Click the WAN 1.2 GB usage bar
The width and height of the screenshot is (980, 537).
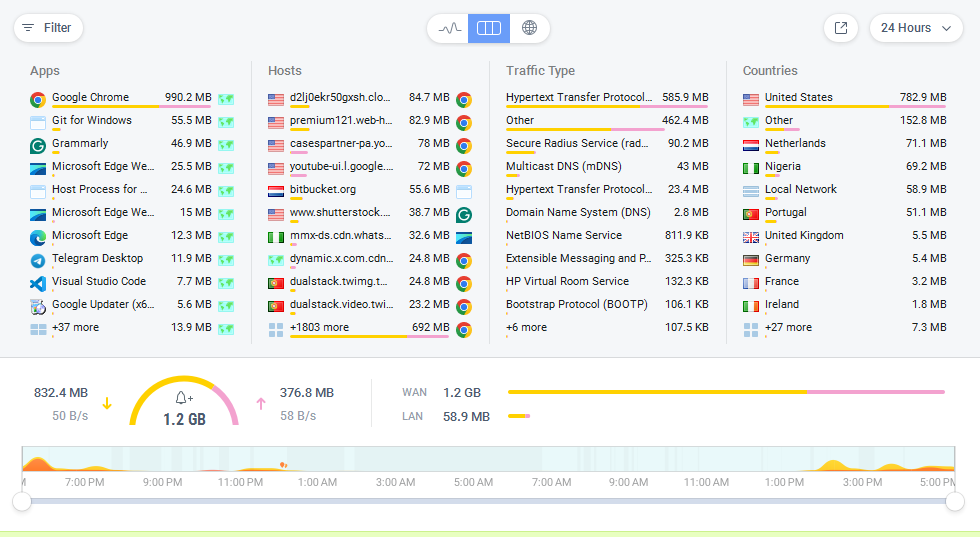point(726,392)
